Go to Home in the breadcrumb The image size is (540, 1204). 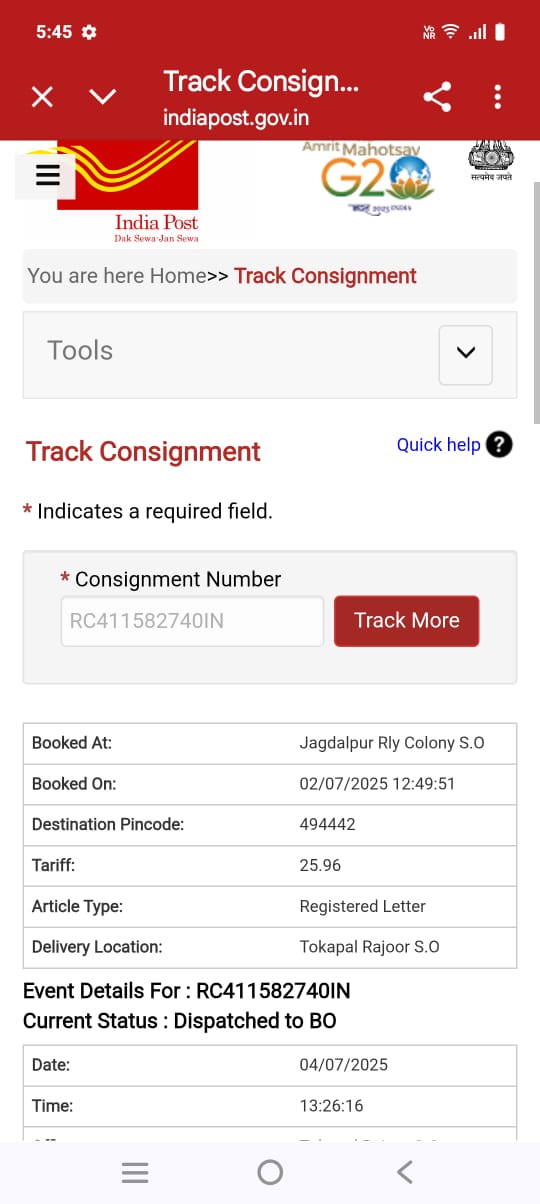[178, 276]
